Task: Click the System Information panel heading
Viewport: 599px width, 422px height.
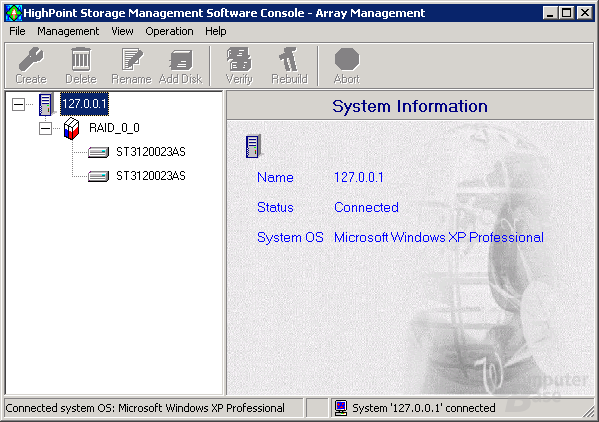Action: [410, 106]
